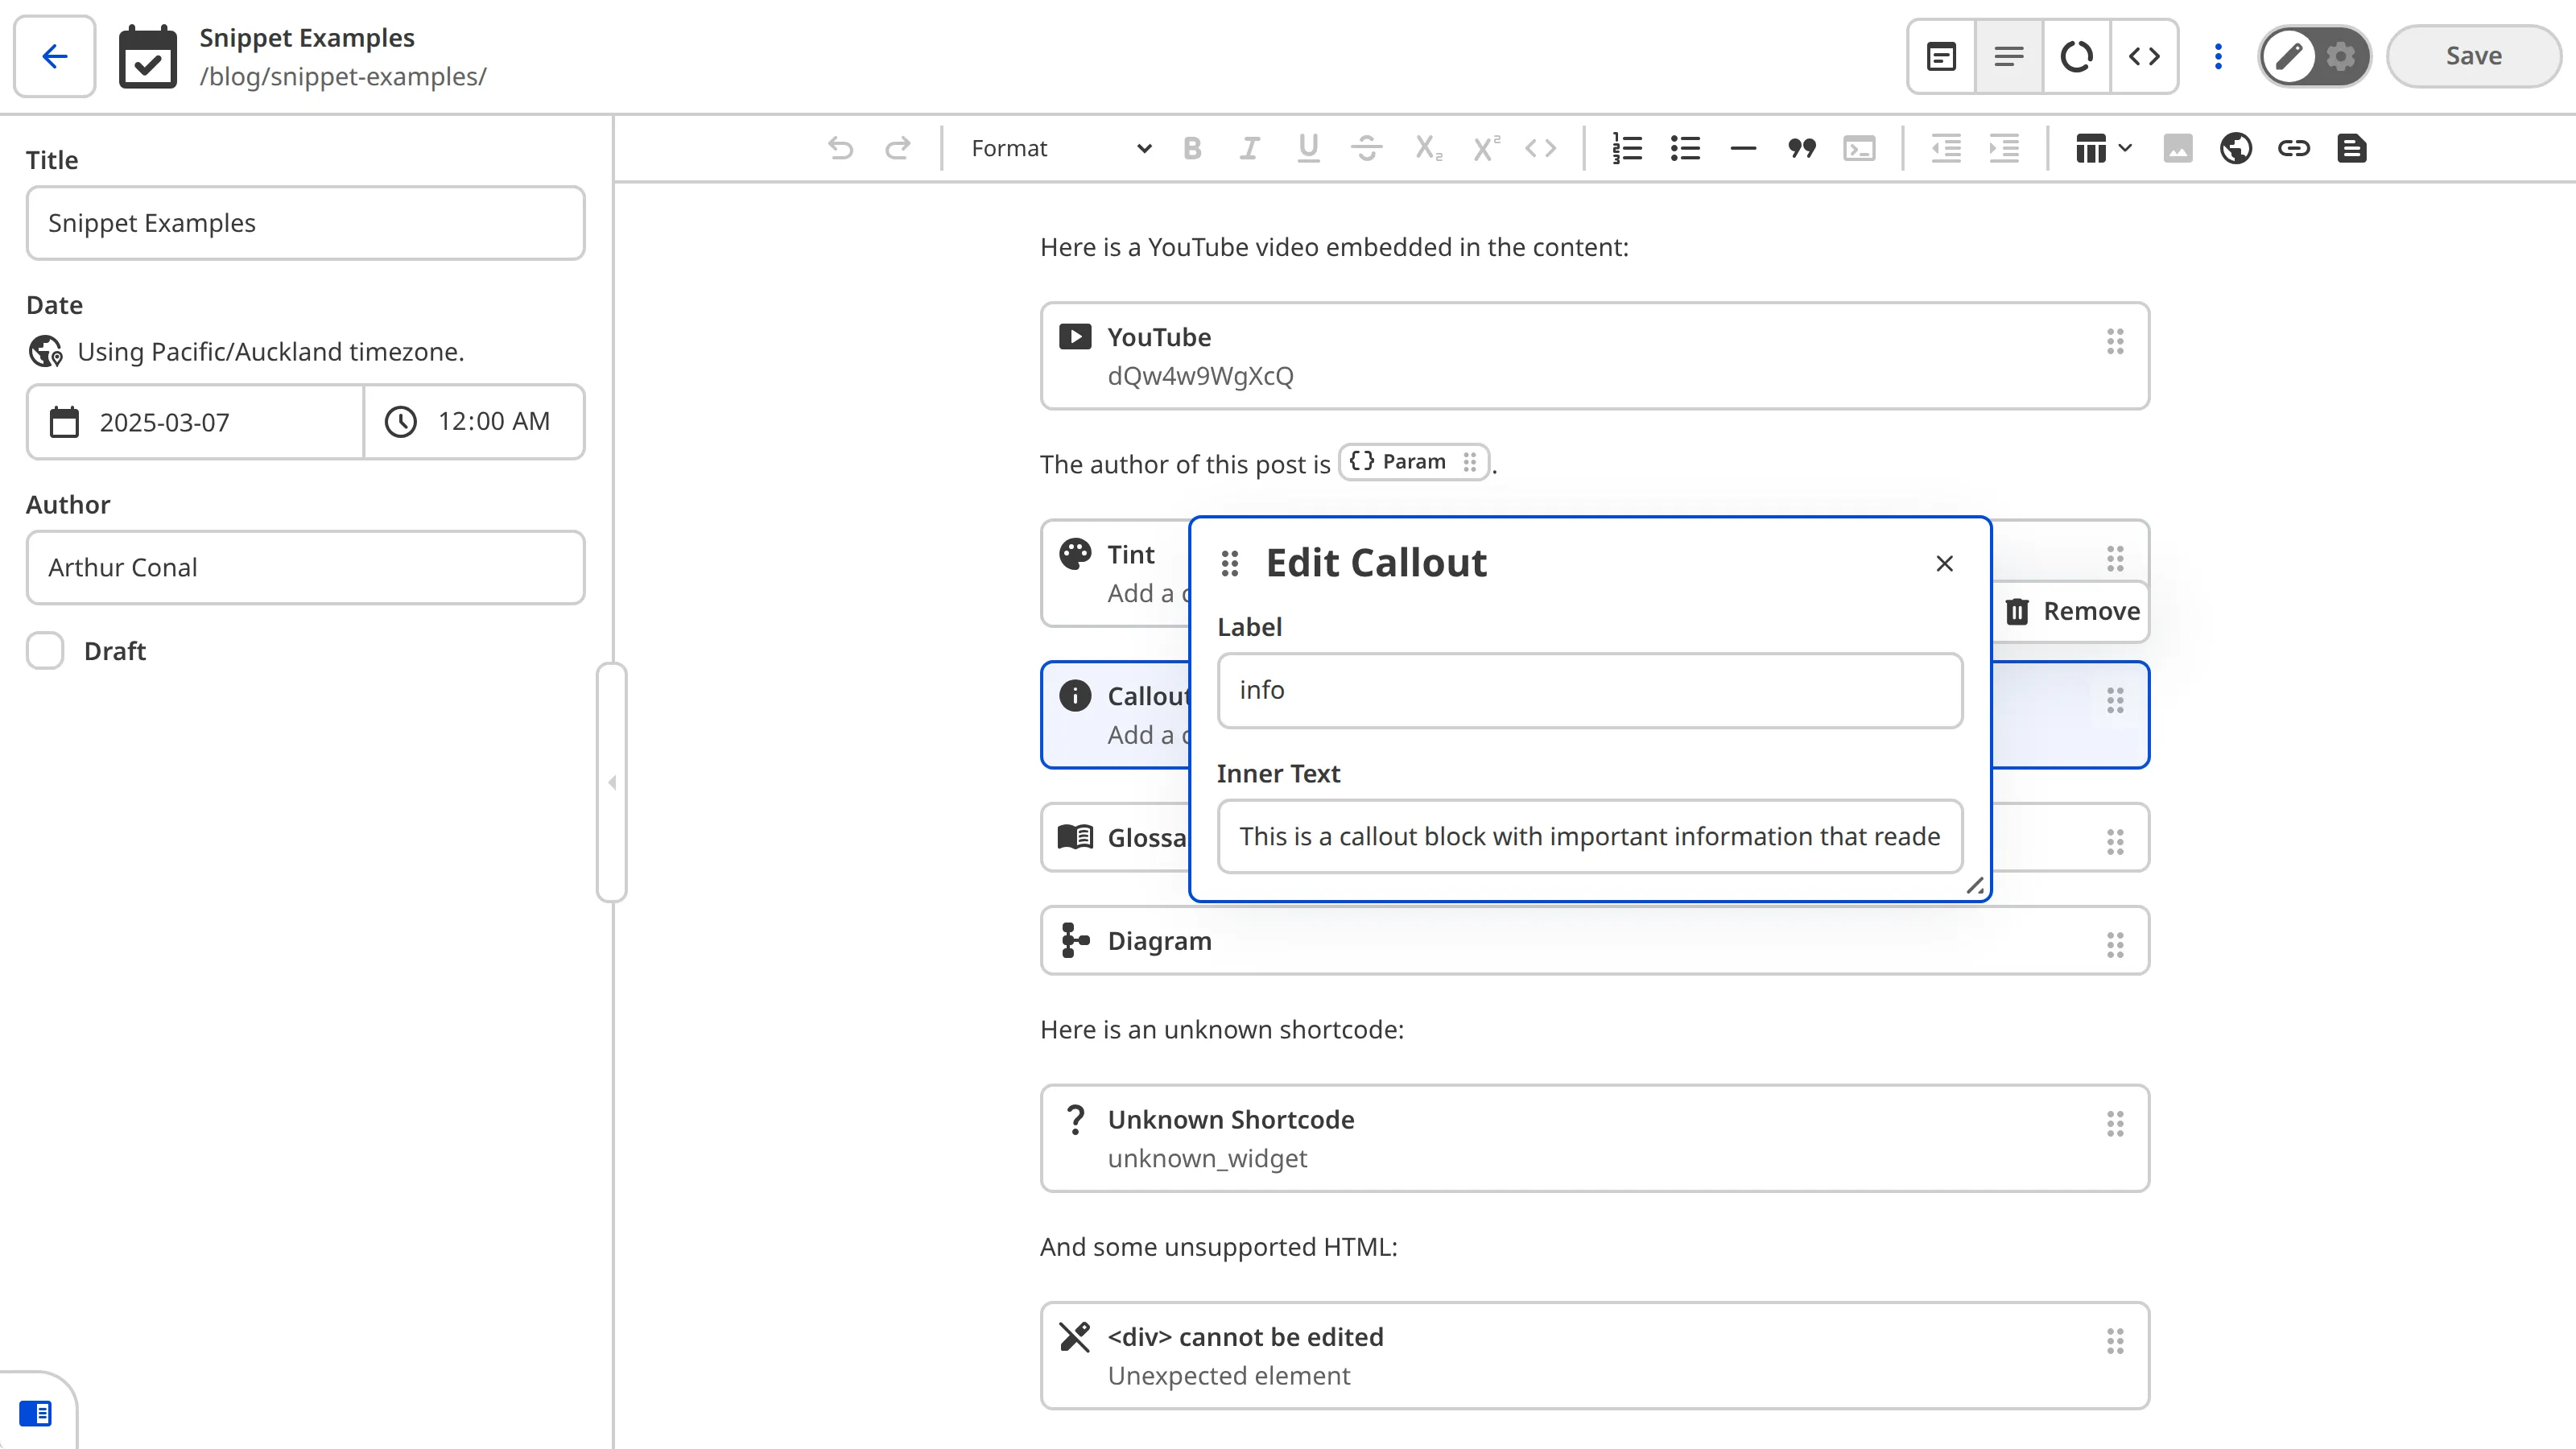Collapse the left sidebar panel handle

(612, 782)
